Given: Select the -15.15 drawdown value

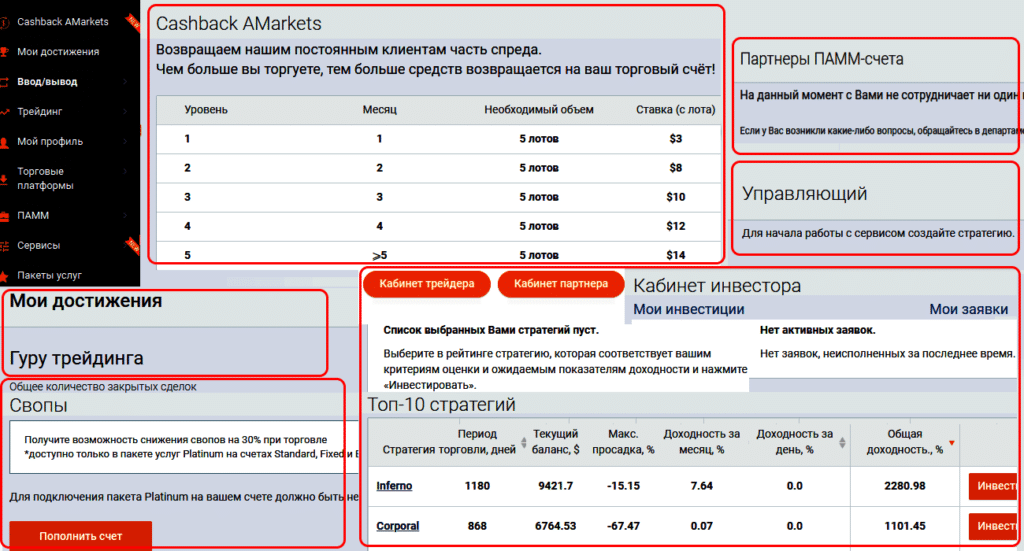Looking at the screenshot, I should click(623, 486).
